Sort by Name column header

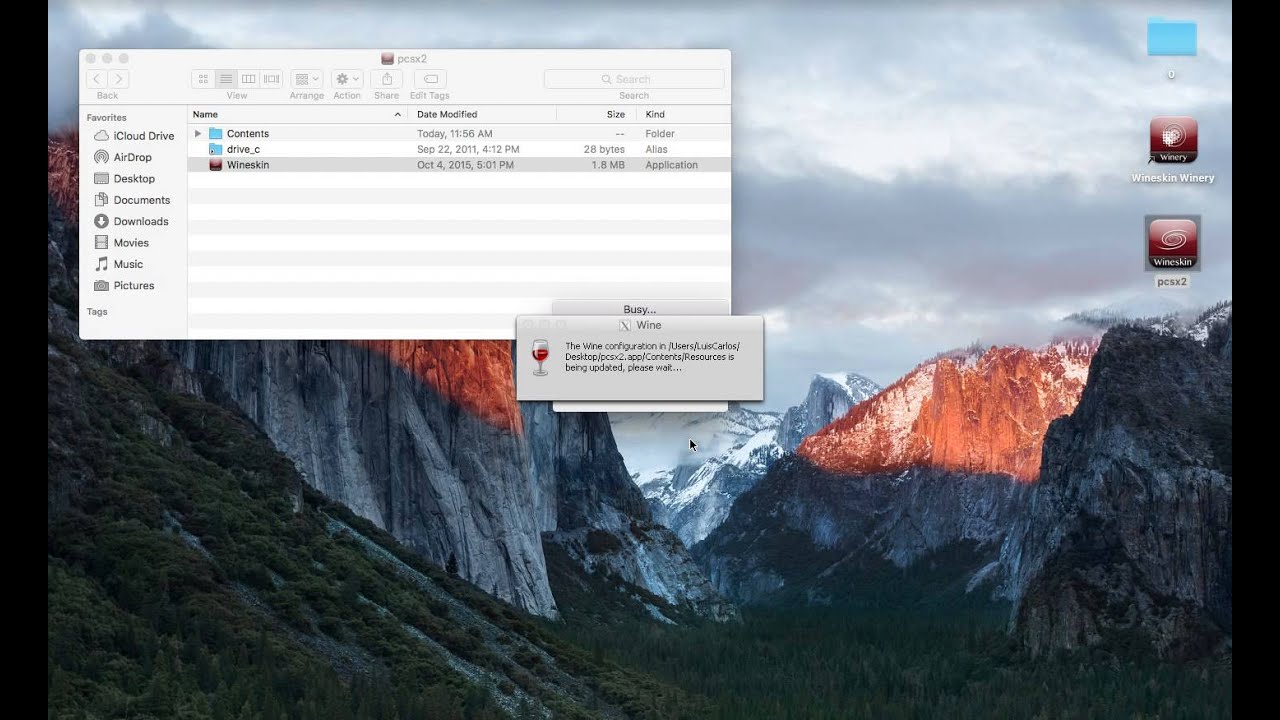[205, 114]
